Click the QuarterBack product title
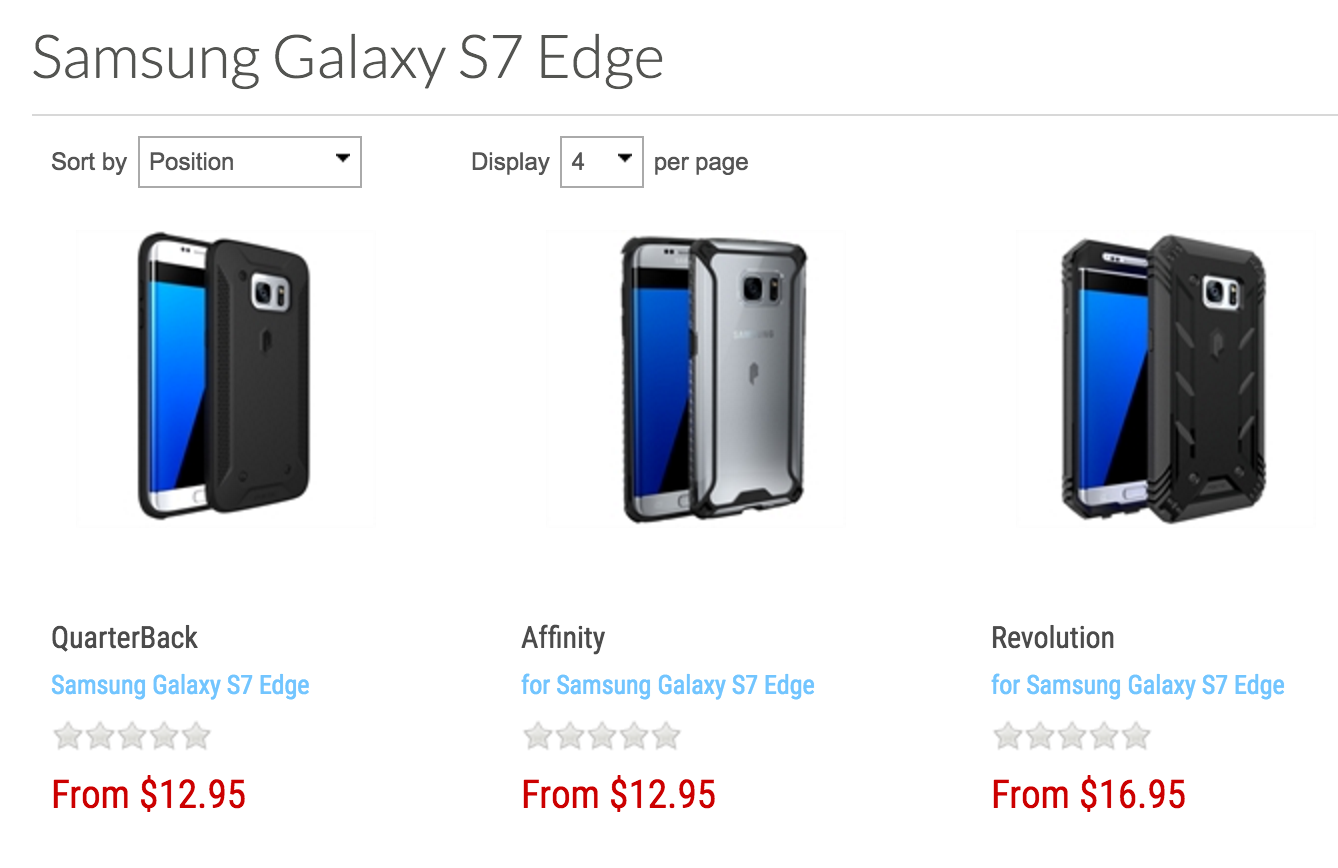Screen dimensions: 1338x868 125,638
